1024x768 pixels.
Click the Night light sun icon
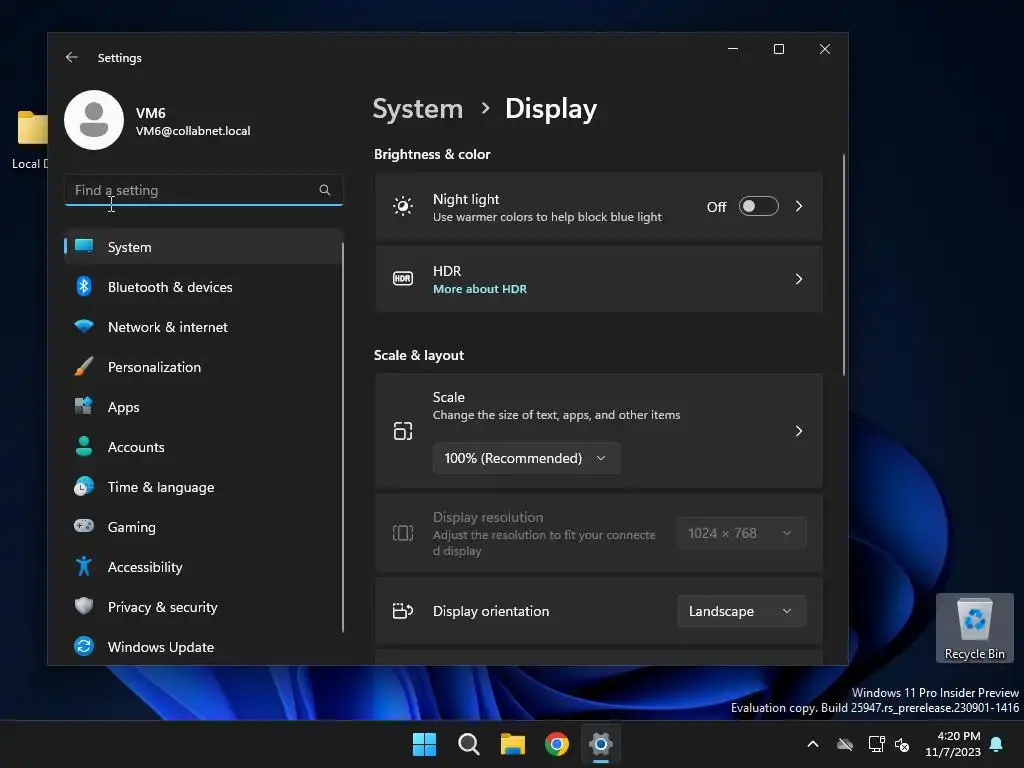[x=403, y=206]
